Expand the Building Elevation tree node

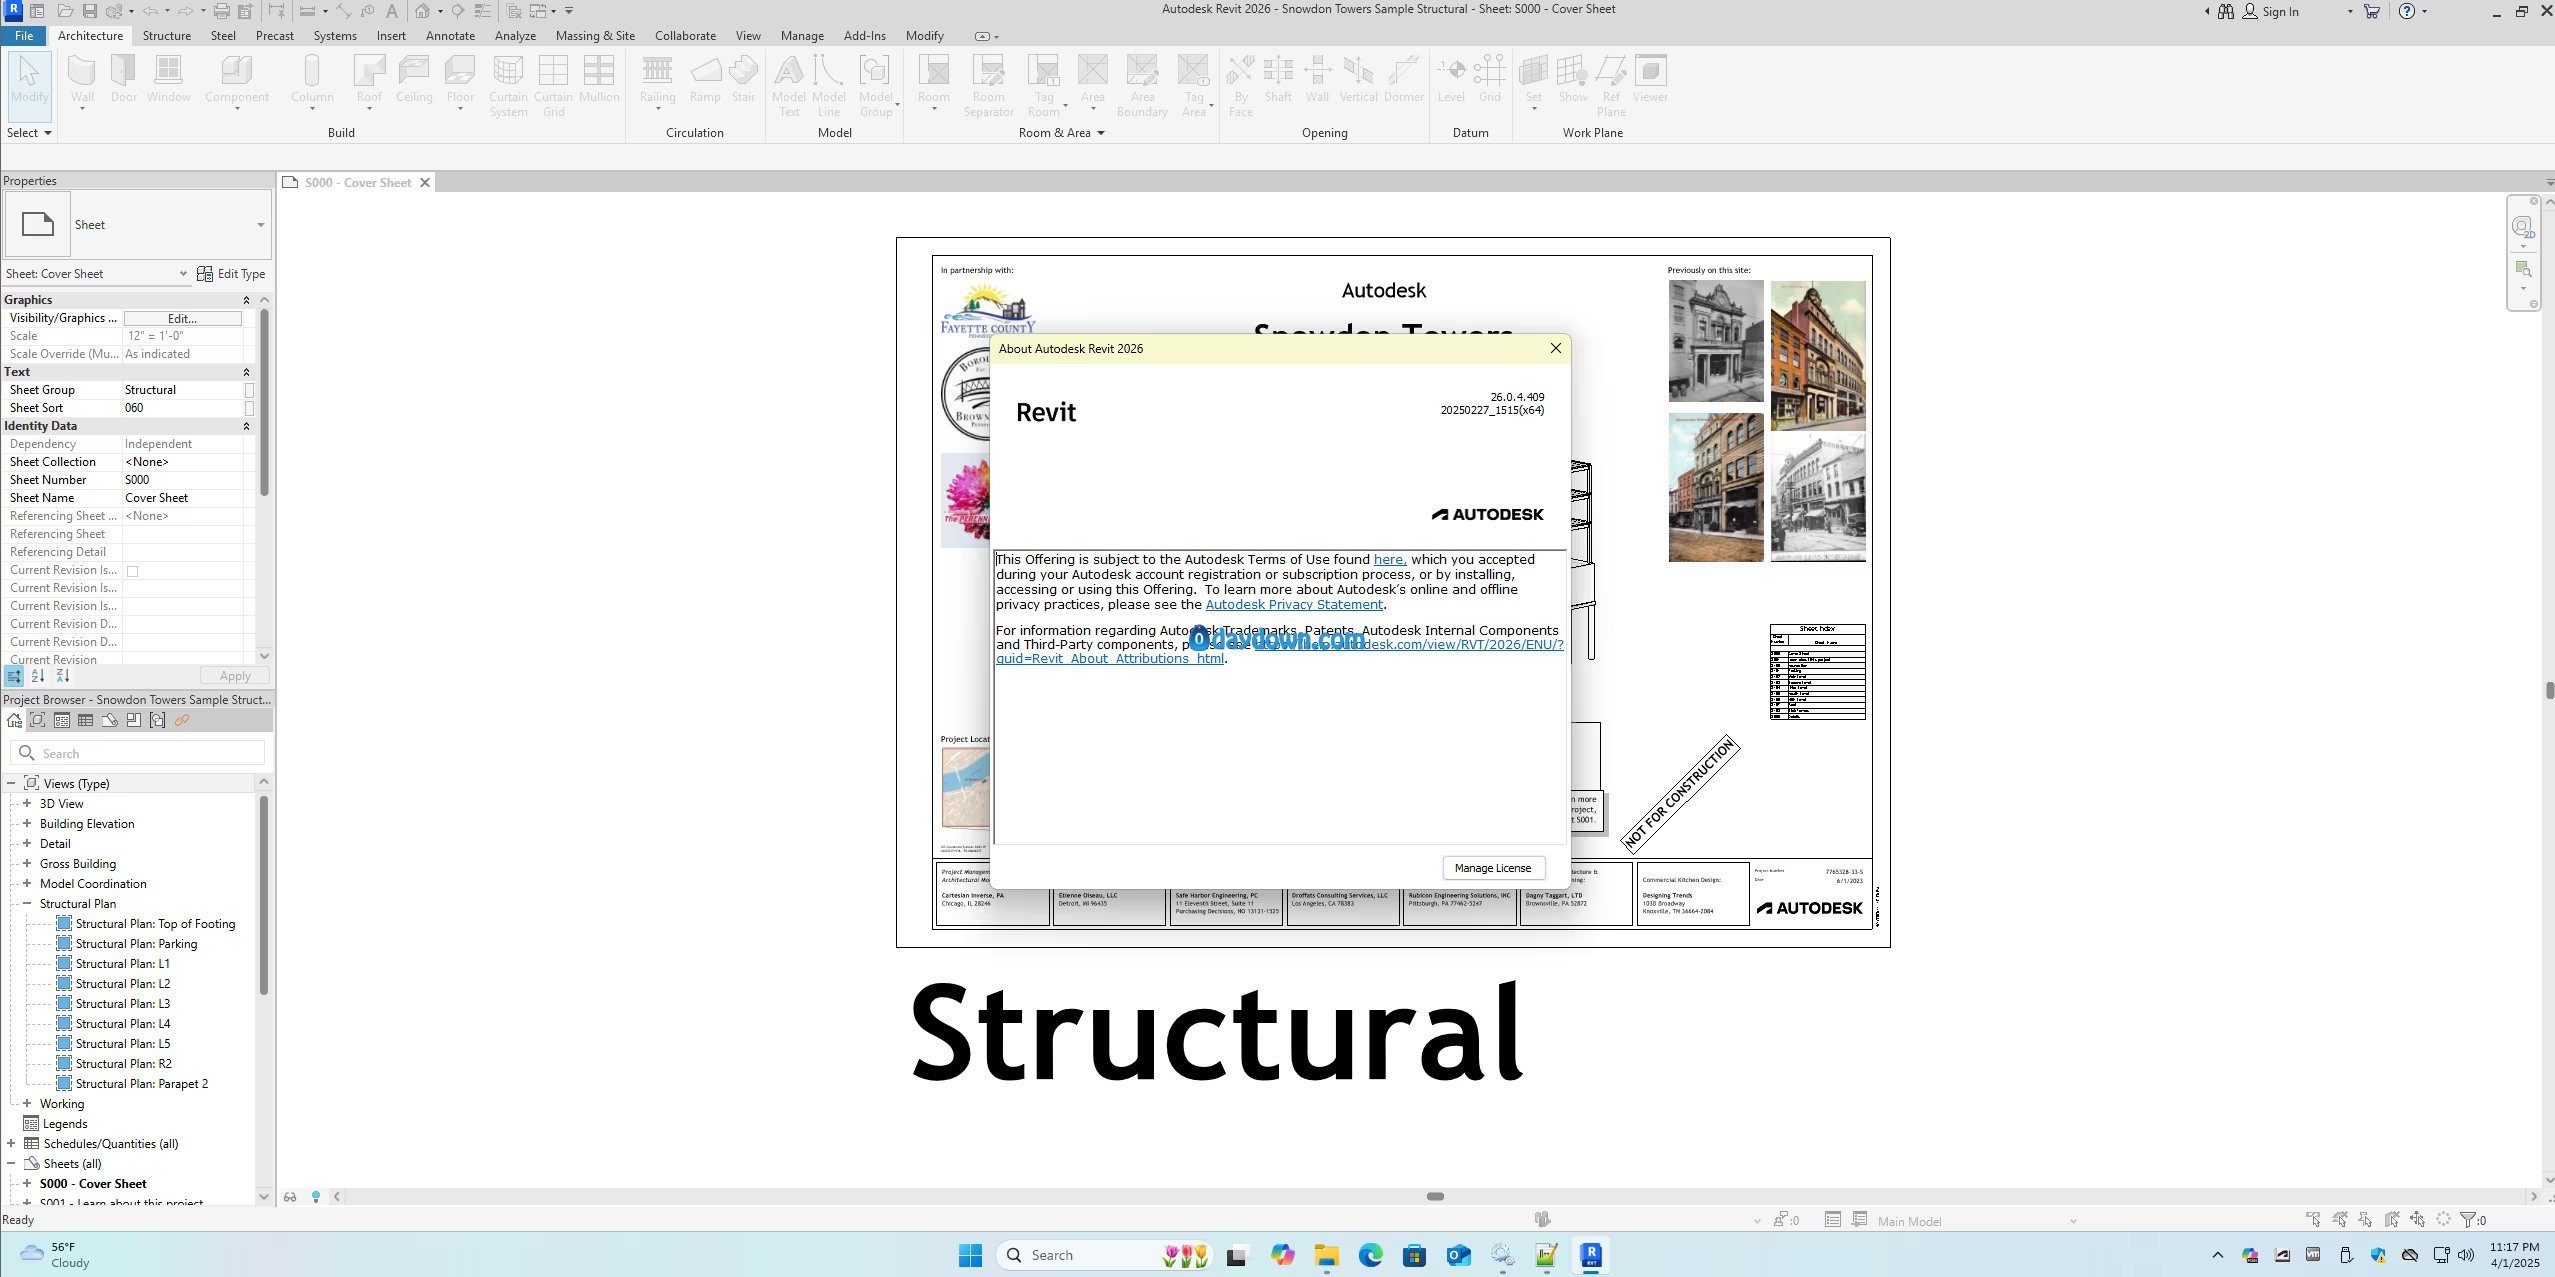[x=27, y=823]
